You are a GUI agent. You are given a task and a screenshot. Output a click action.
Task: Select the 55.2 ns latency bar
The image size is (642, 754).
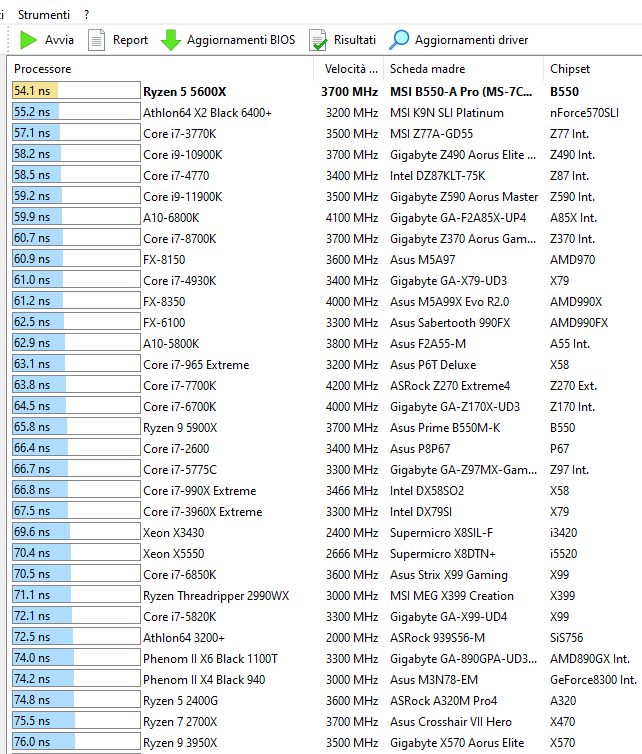point(76,112)
